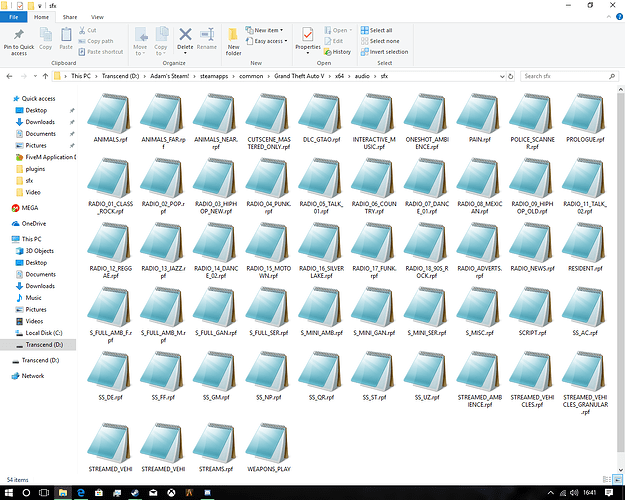Switch to the Share ribbon tab
This screenshot has height=500, width=625.
[70, 17]
